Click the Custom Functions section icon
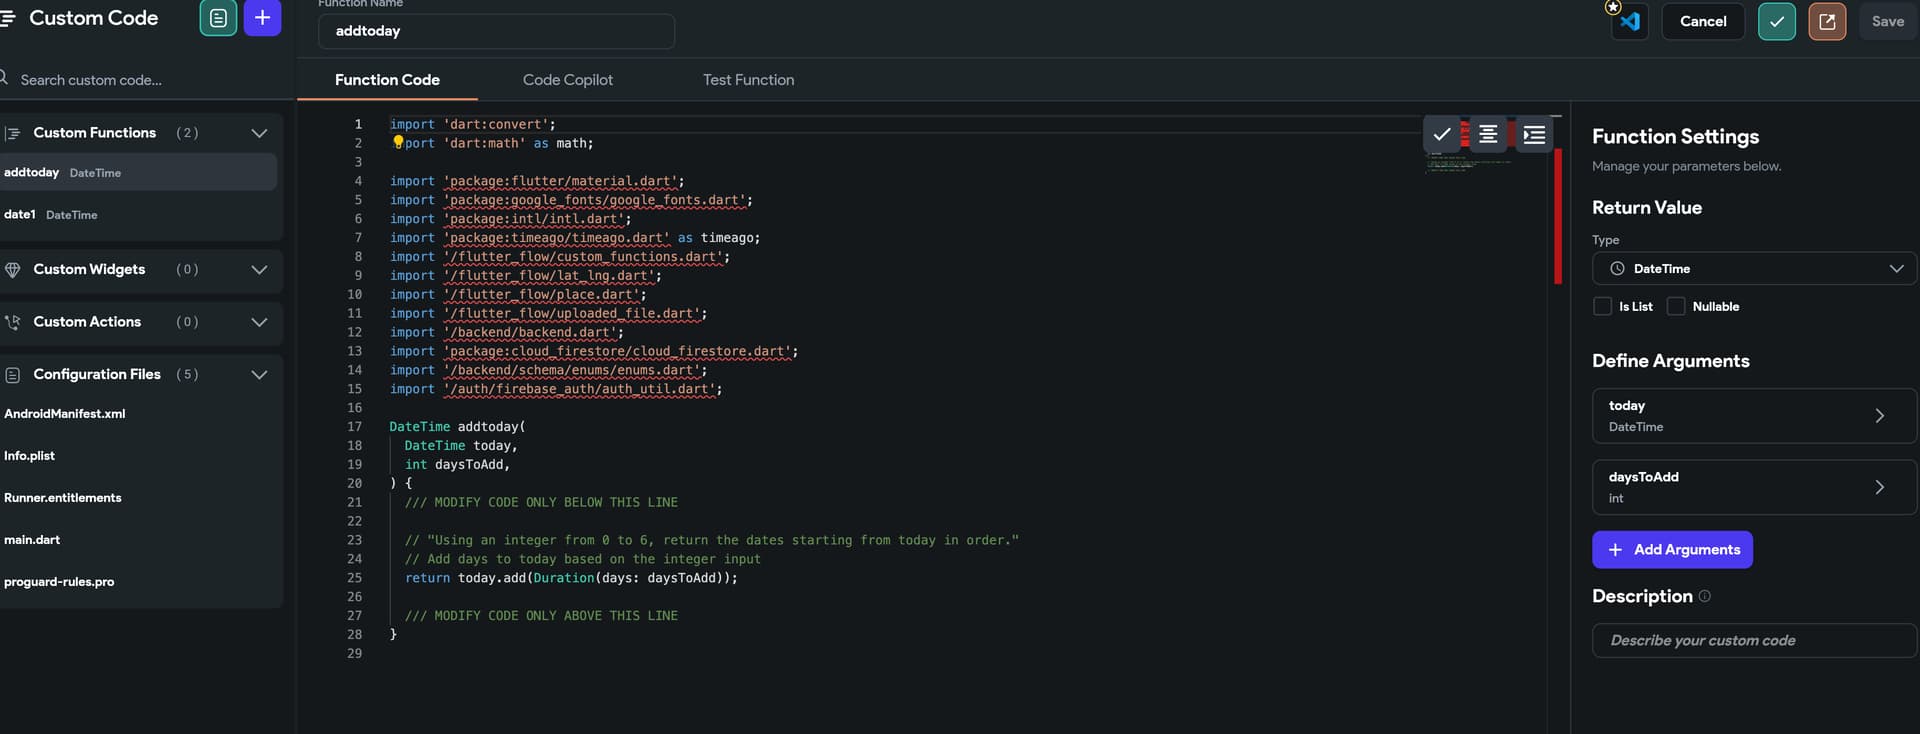The width and height of the screenshot is (1920, 734). [13, 133]
